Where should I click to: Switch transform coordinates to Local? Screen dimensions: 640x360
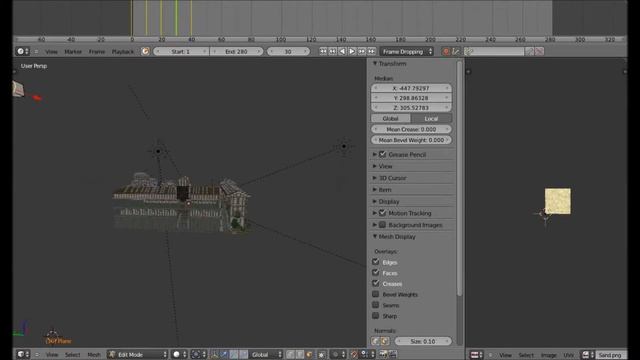click(x=431, y=118)
